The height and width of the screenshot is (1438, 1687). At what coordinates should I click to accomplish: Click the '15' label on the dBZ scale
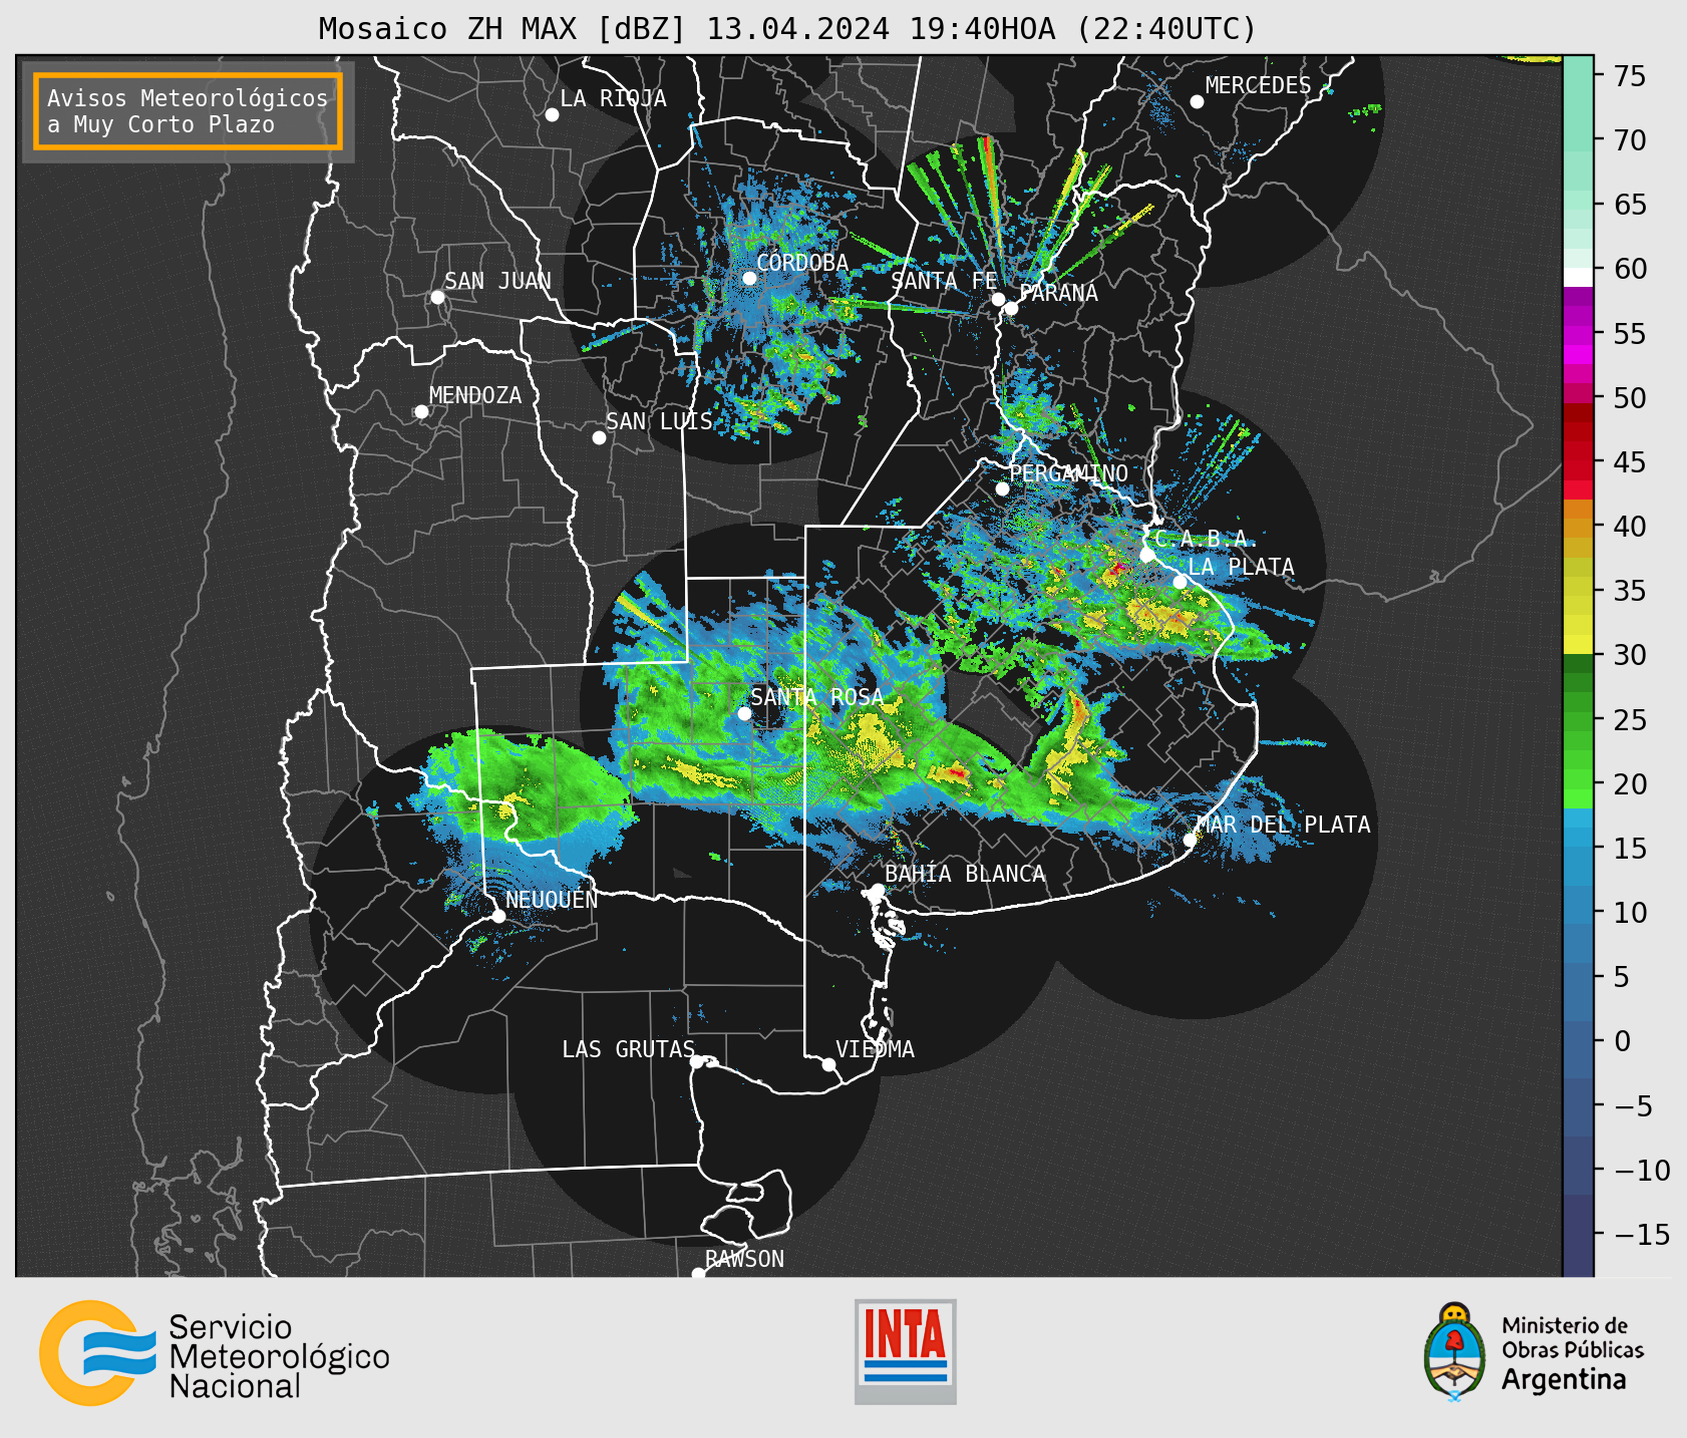pyautogui.click(x=1630, y=848)
